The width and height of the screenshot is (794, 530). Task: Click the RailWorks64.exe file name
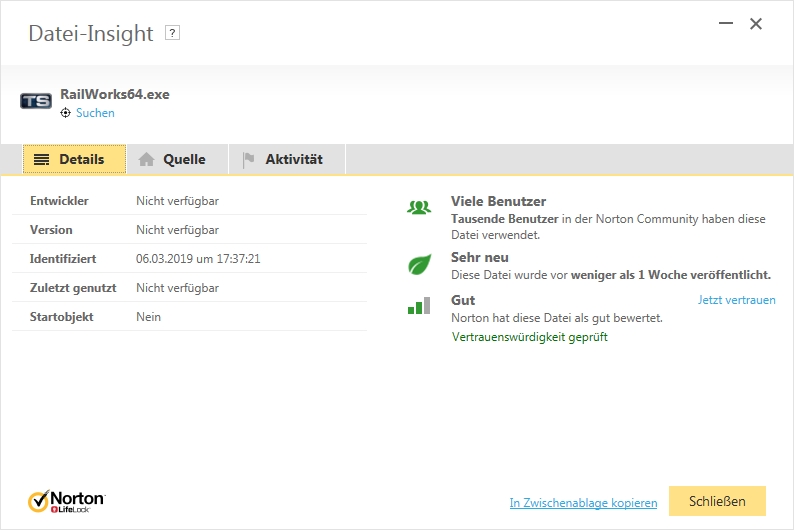point(115,94)
